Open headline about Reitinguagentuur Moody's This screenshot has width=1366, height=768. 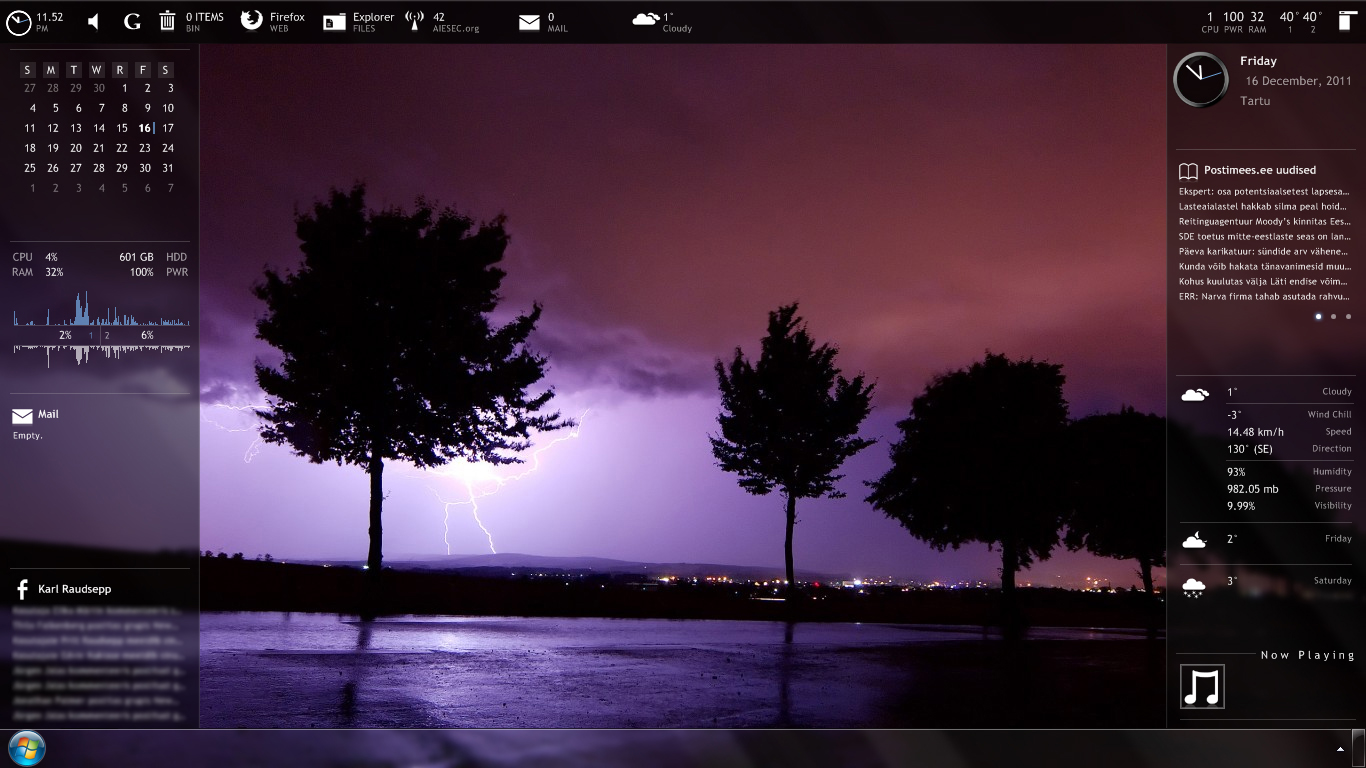point(1265,221)
